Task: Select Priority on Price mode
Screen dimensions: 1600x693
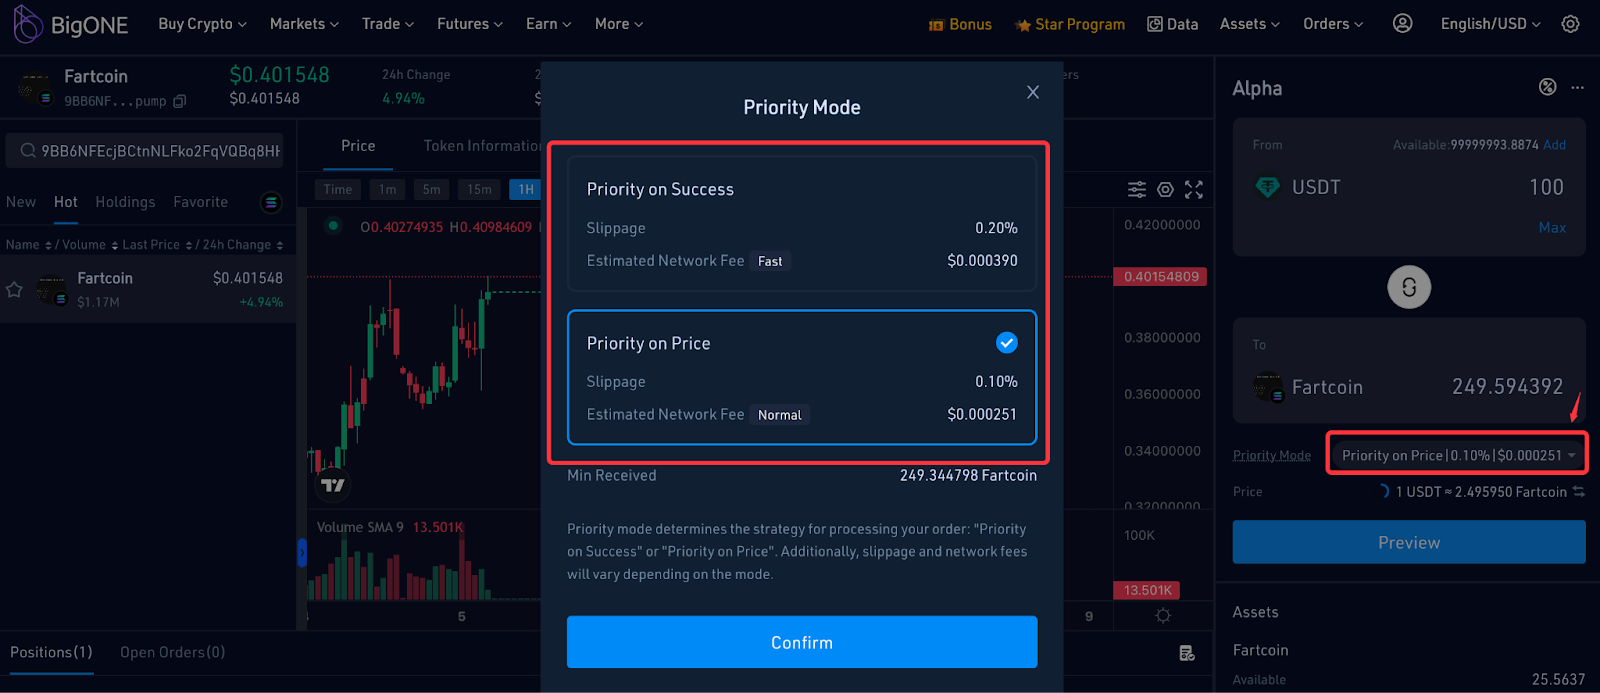Action: click(801, 377)
